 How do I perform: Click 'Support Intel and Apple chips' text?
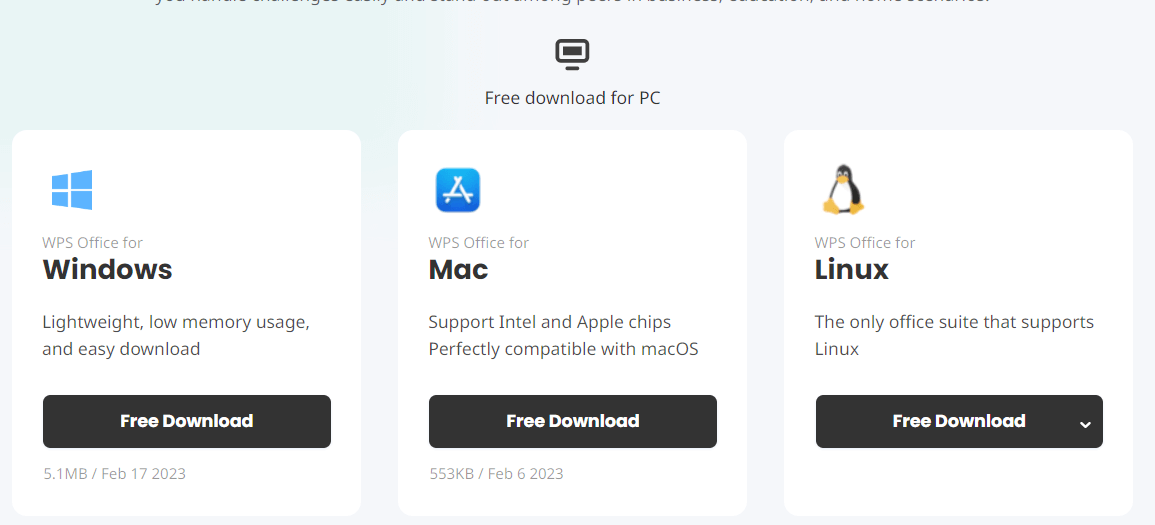[549, 322]
